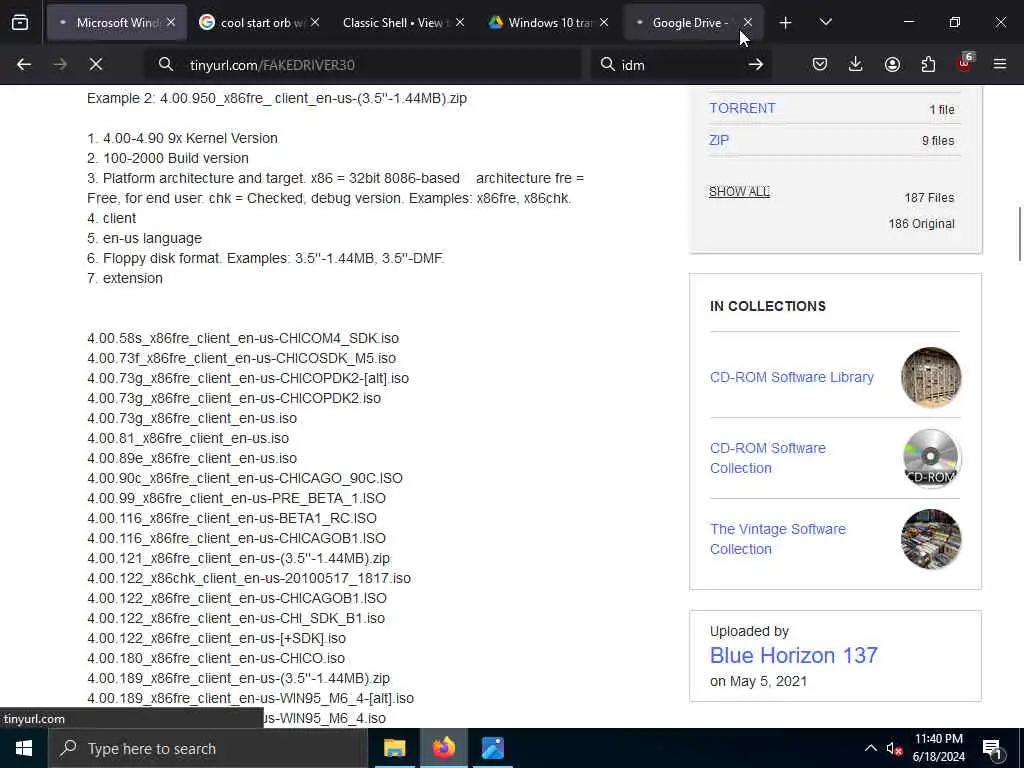Image resolution: width=1024 pixels, height=768 pixels.
Task: Click CD-ROM Software Collection disc thumbnail
Action: tap(931, 458)
